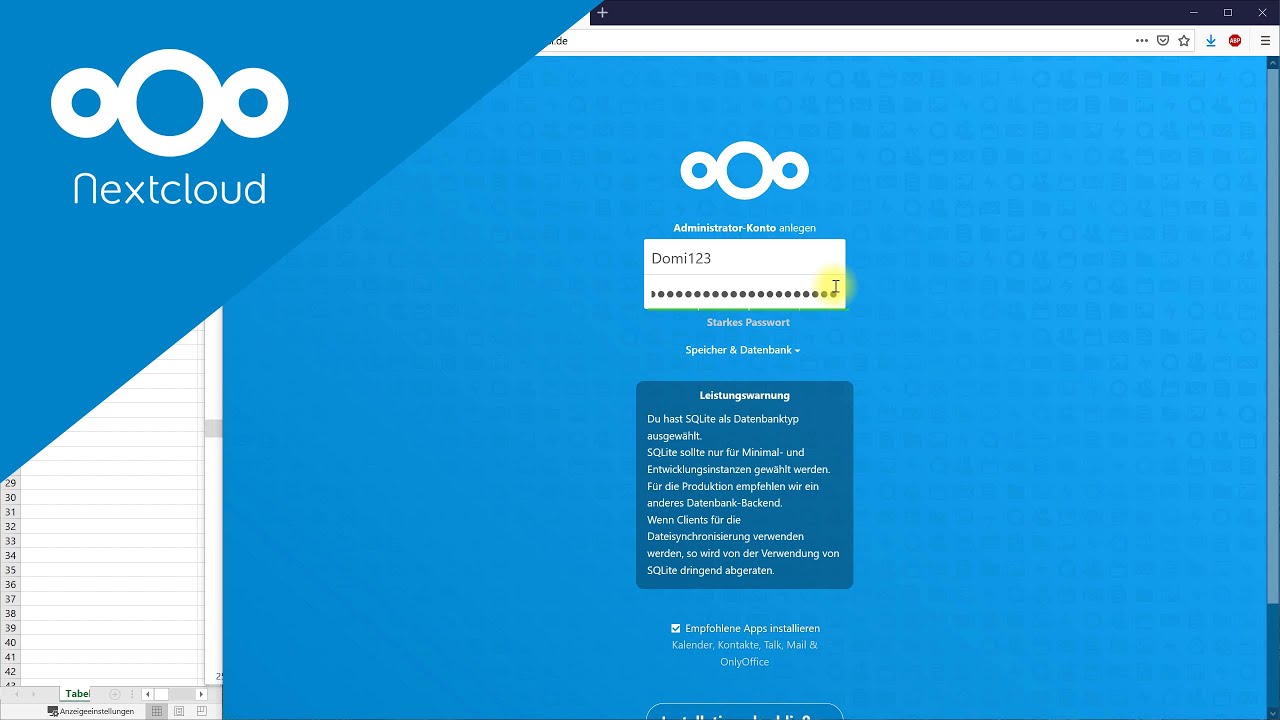The image size is (1280, 720).
Task: Click 'Kalender, Kontakte, Talk, Mail &' text
Action: coord(744,645)
